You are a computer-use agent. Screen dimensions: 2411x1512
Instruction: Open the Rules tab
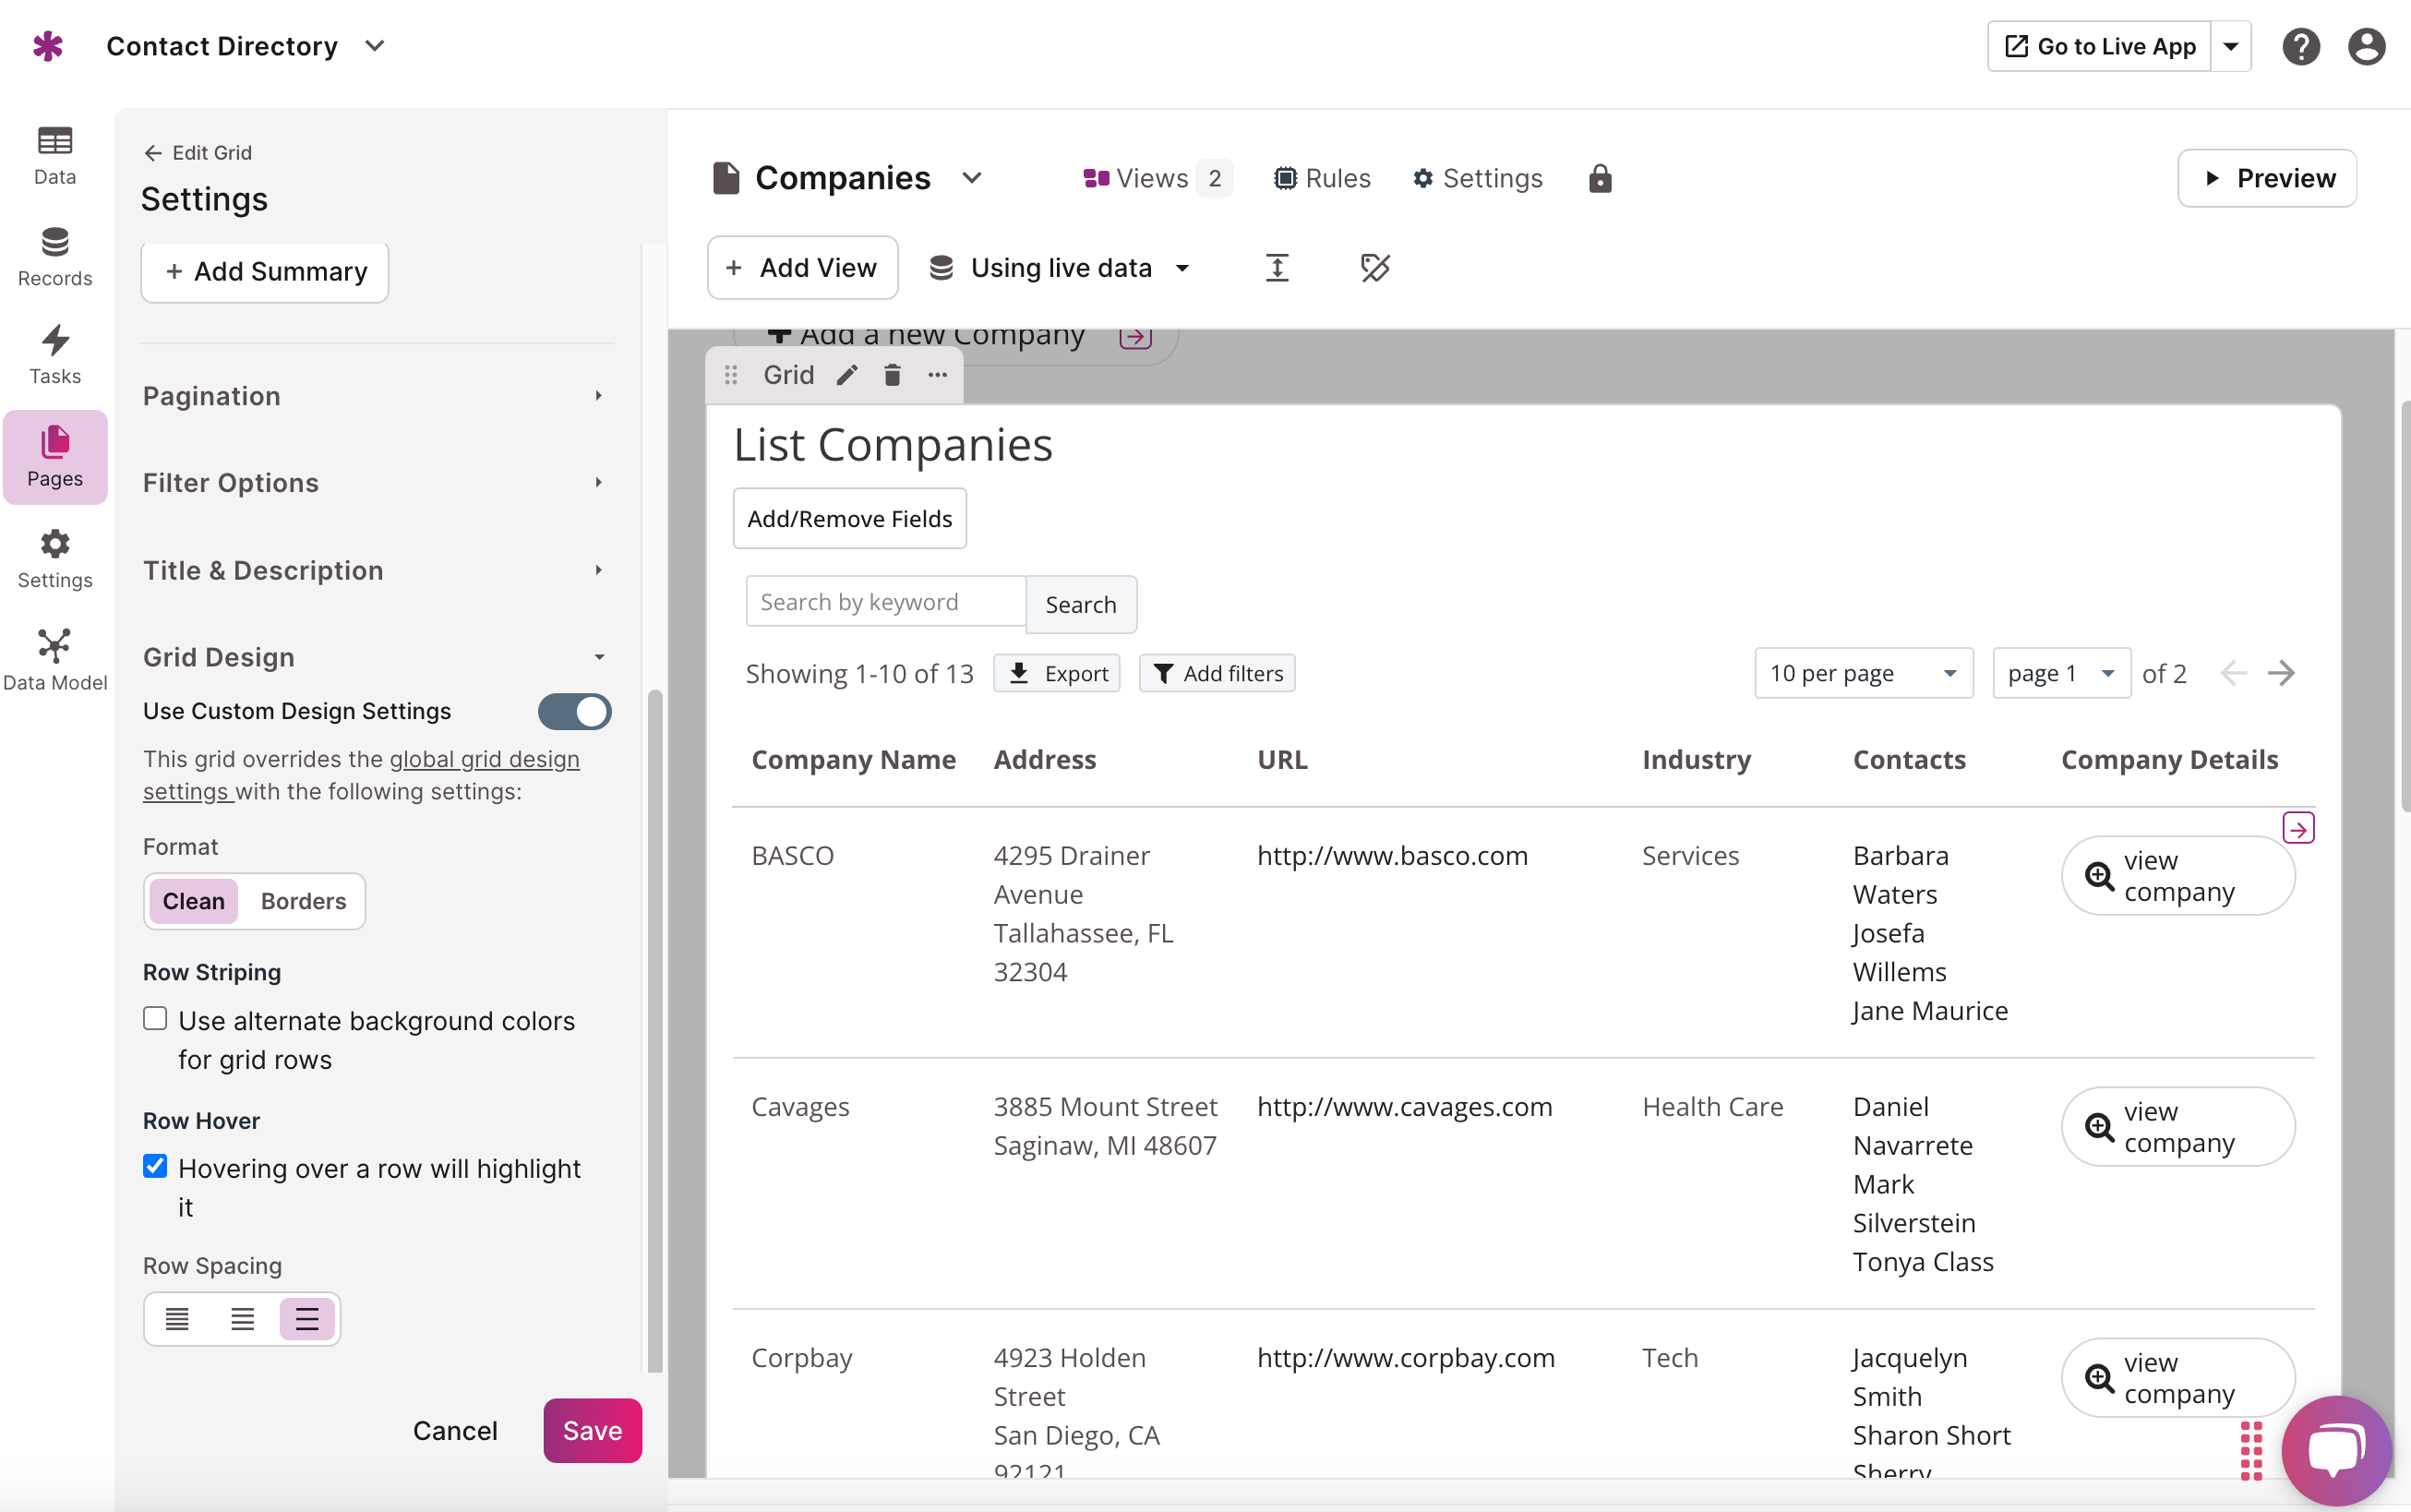click(1322, 178)
